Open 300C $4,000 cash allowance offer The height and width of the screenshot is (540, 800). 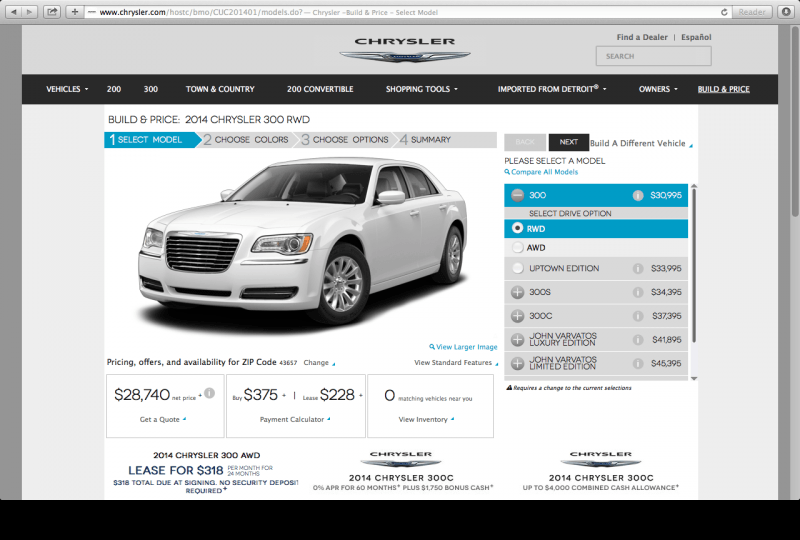click(601, 471)
